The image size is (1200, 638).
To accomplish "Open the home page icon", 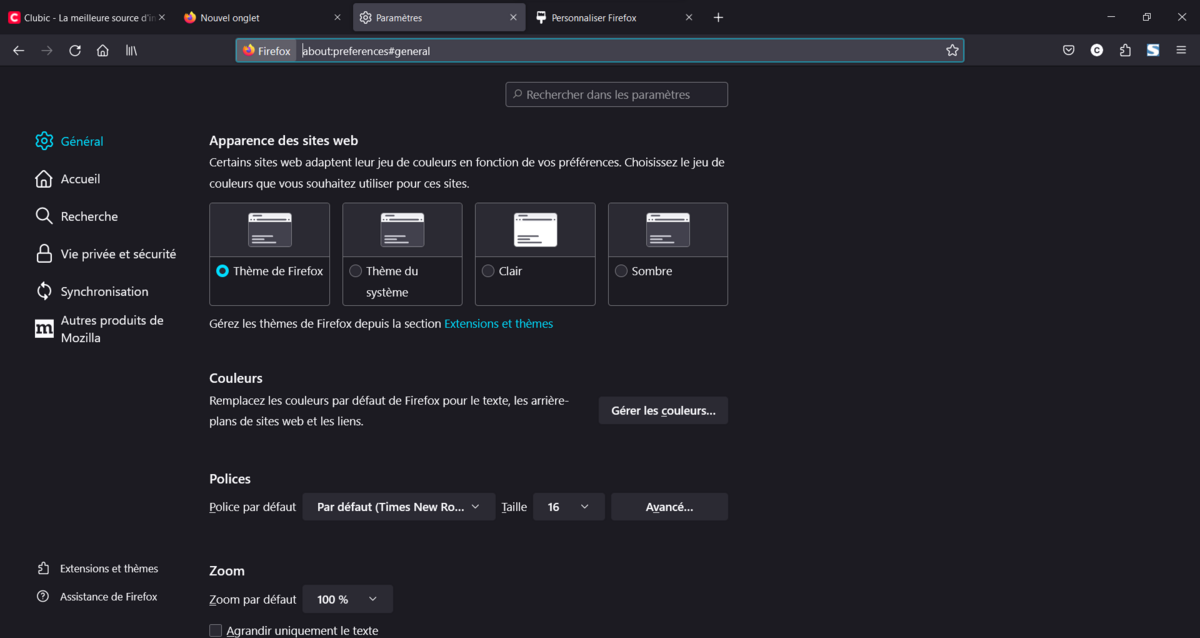I will click(103, 50).
